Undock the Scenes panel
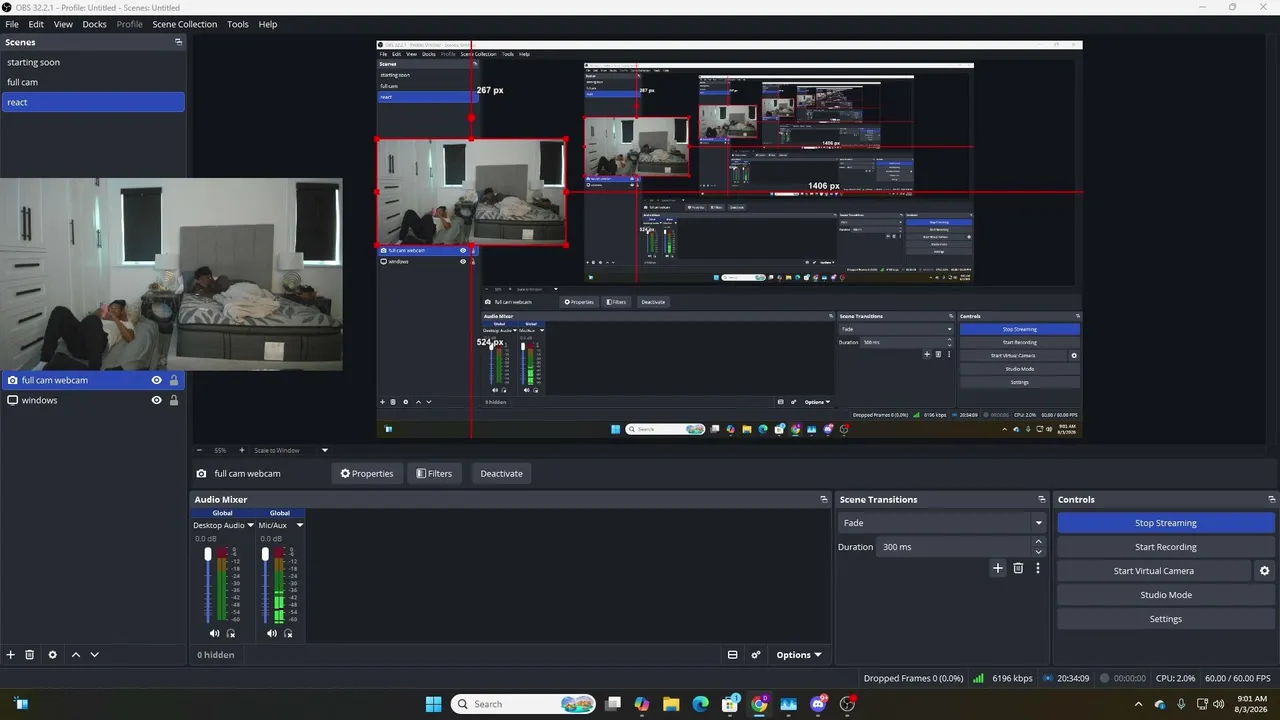 [179, 42]
